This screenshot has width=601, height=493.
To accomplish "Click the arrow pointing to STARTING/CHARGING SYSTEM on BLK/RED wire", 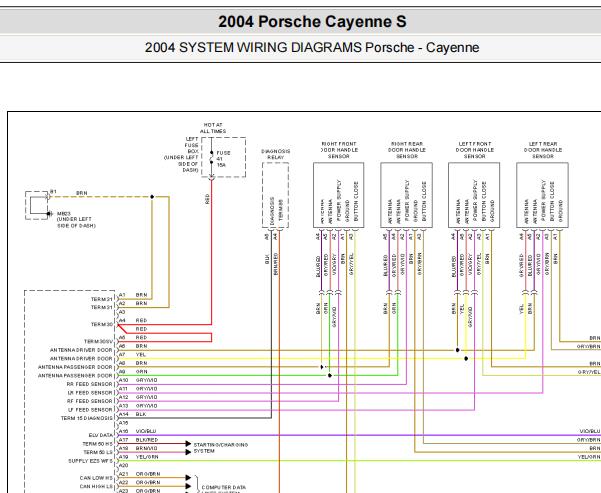I will (188, 444).
